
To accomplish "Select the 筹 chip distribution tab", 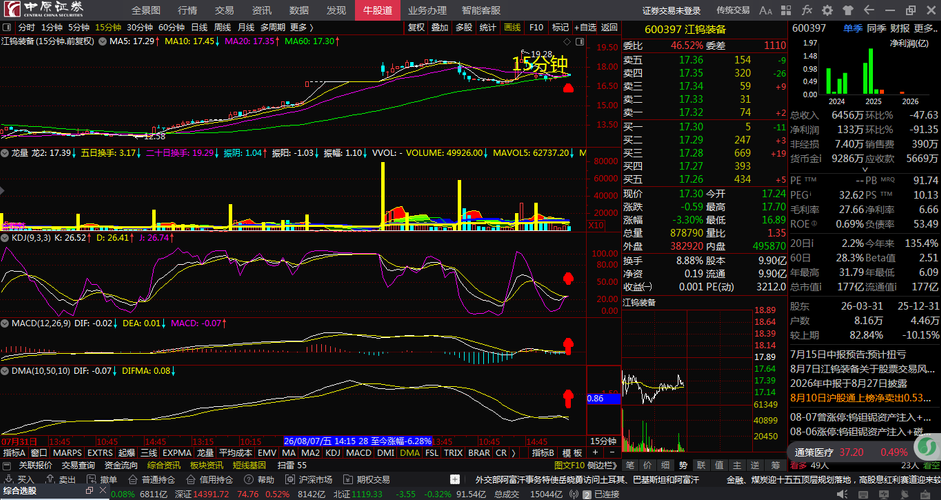I will (775, 465).
